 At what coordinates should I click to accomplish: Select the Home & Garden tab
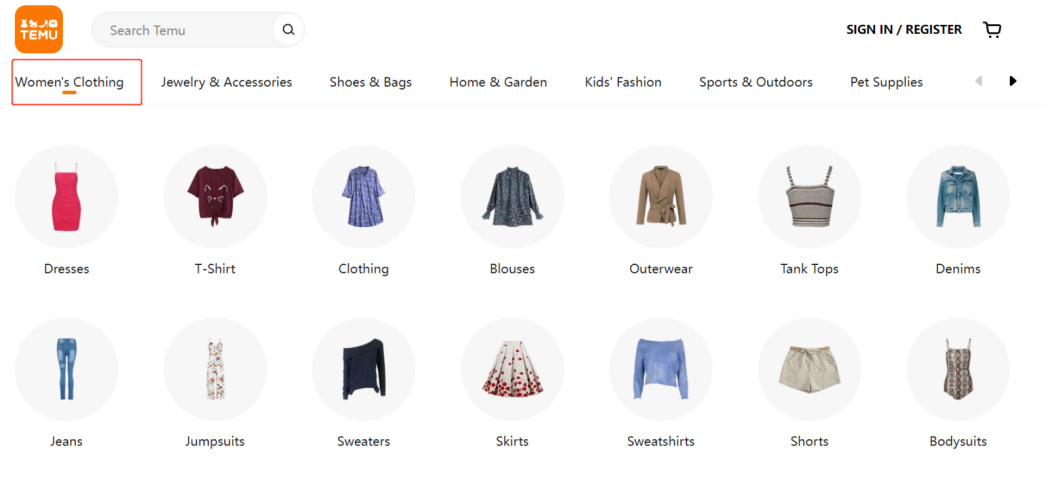click(498, 82)
